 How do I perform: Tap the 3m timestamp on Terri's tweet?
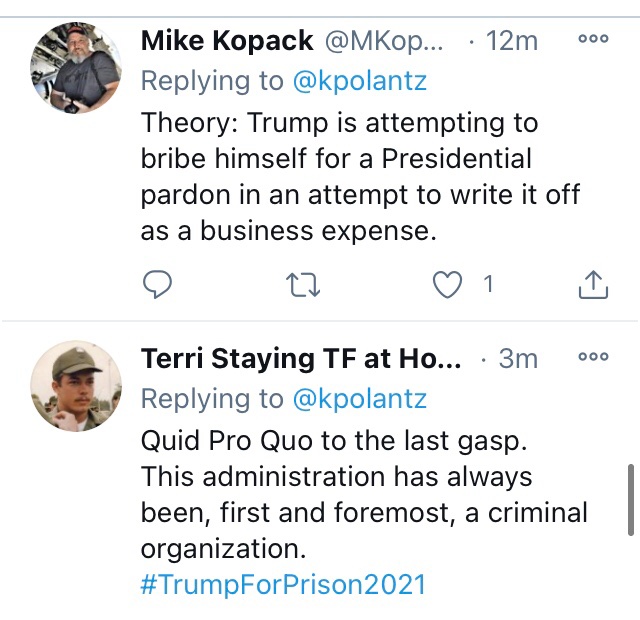(x=518, y=359)
